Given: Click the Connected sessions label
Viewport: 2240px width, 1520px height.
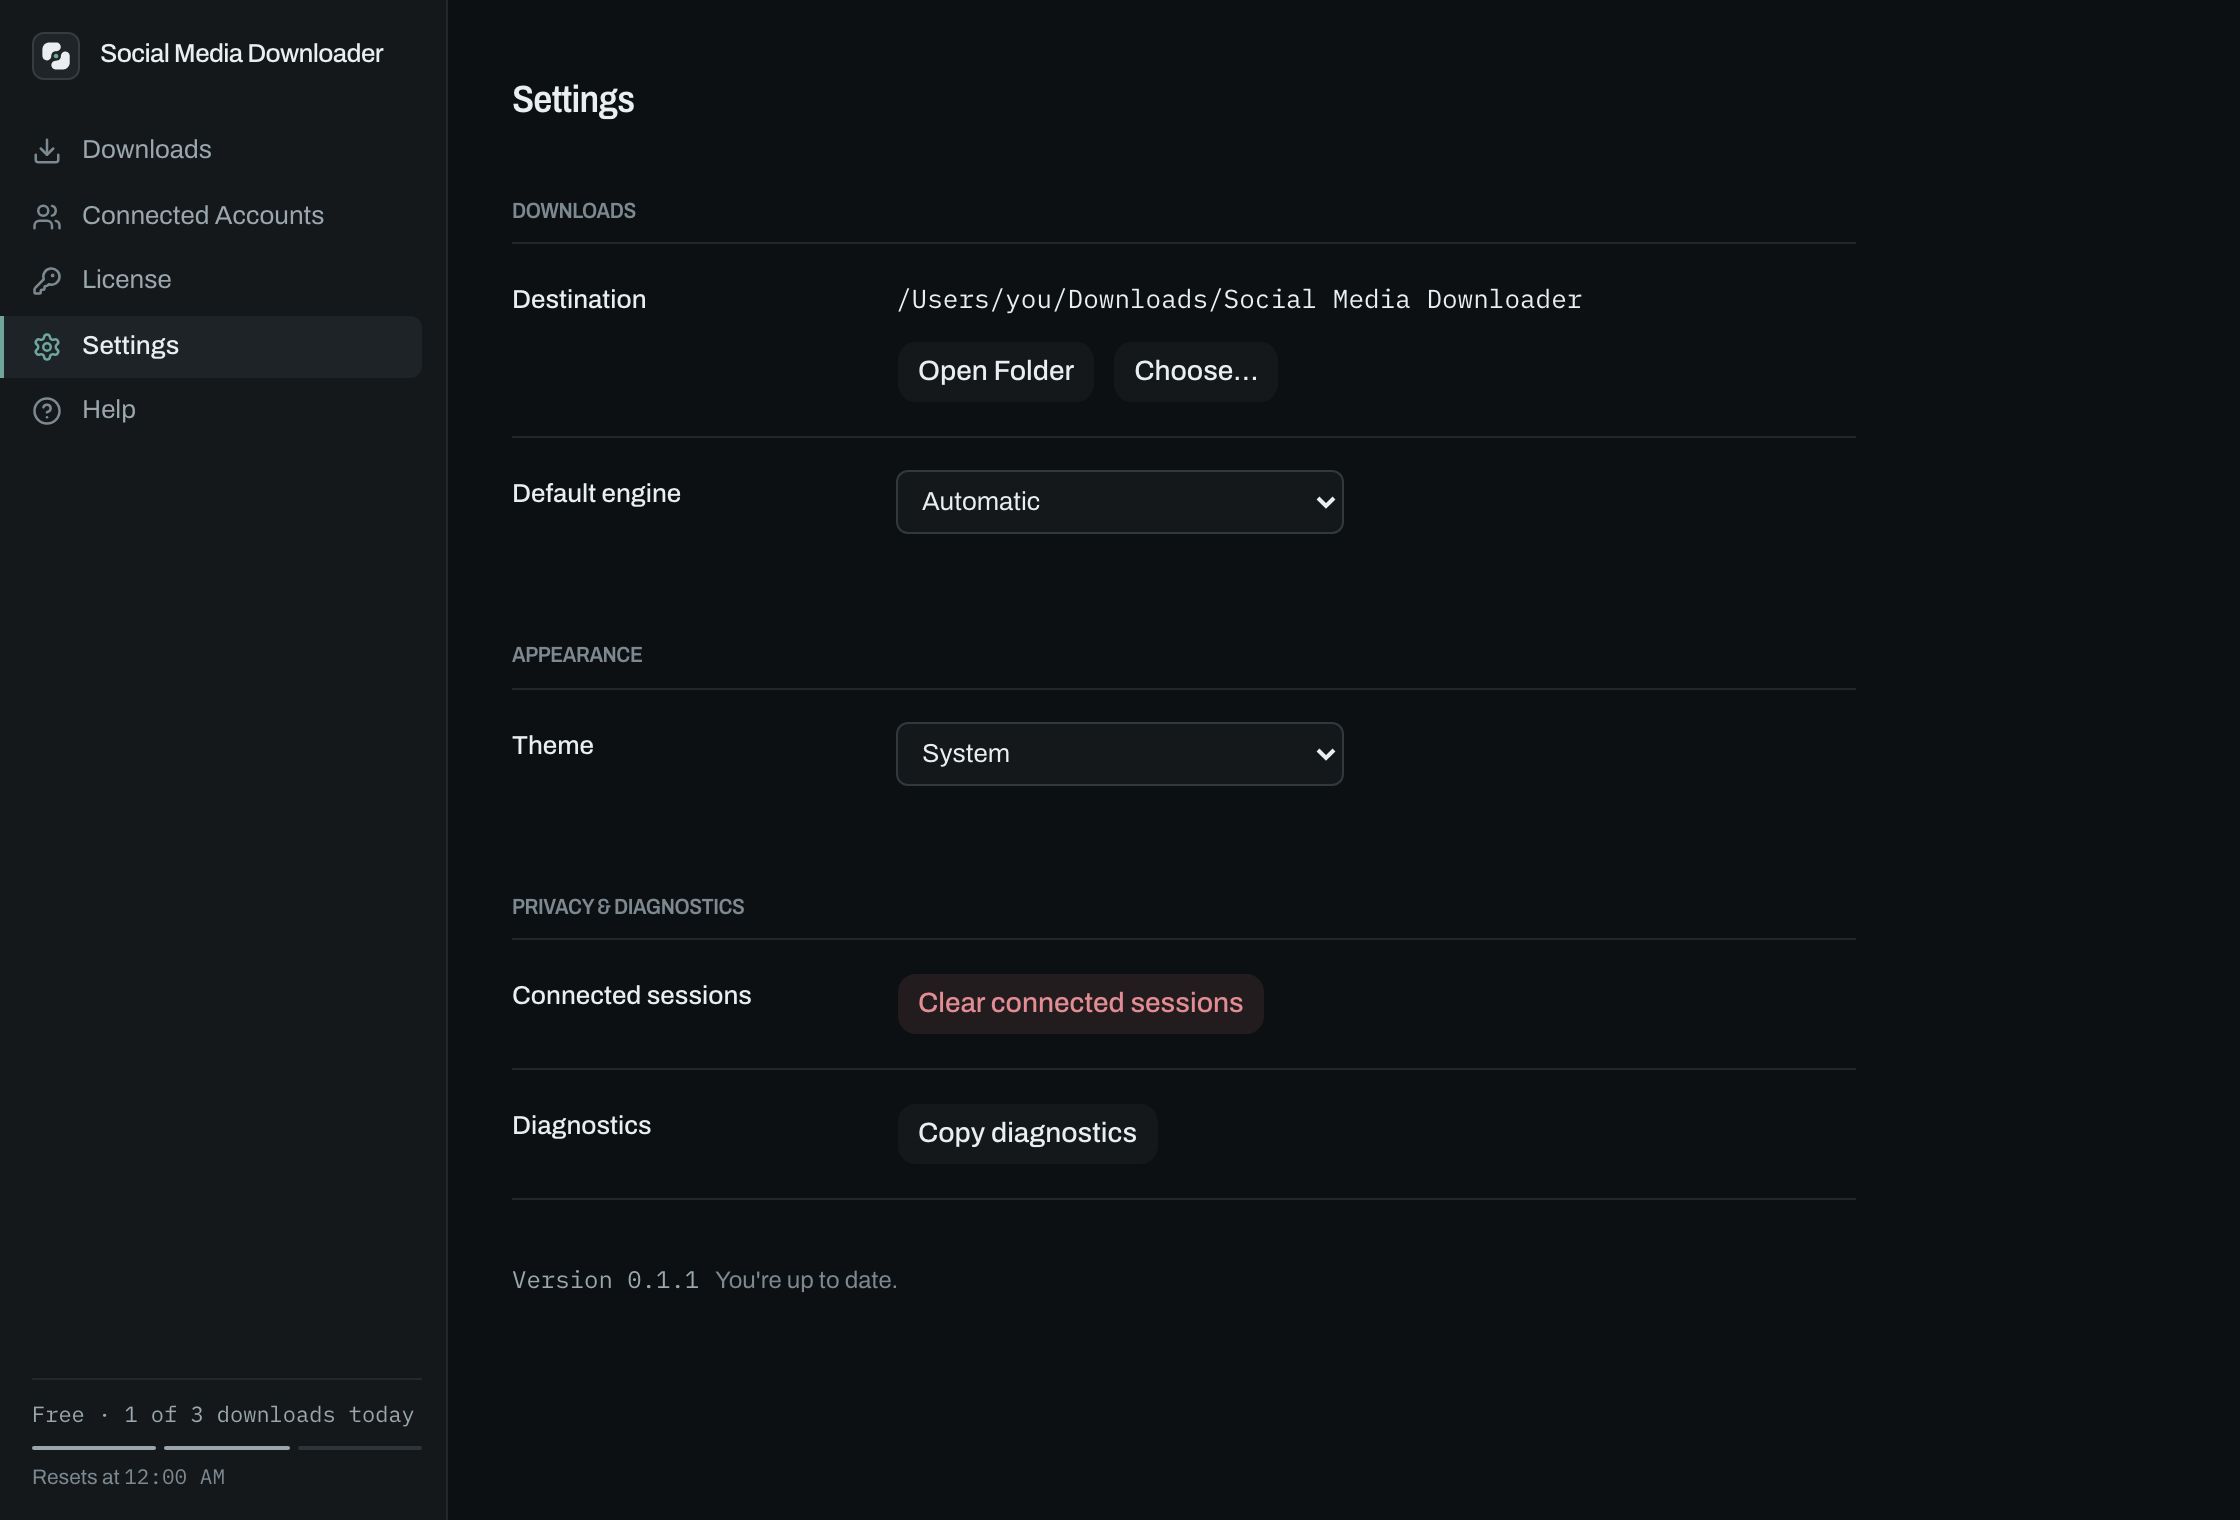Looking at the screenshot, I should pos(632,996).
